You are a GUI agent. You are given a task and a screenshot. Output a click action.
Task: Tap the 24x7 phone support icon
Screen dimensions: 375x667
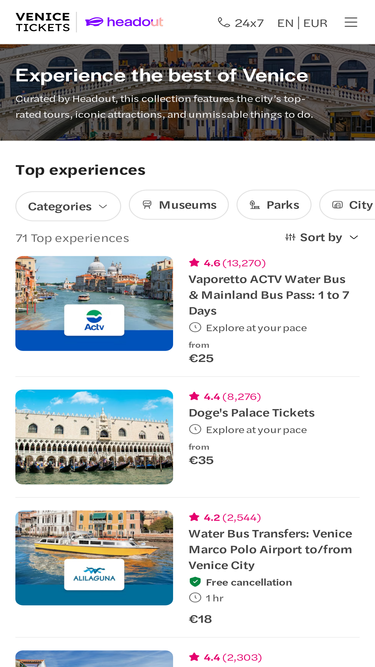(224, 22)
